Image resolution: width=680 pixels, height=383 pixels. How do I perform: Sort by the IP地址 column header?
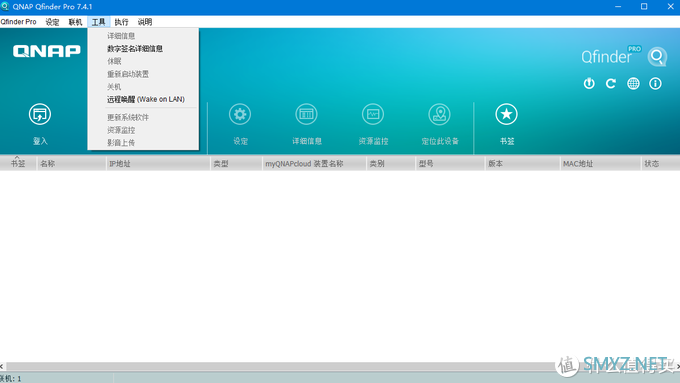tap(158, 164)
